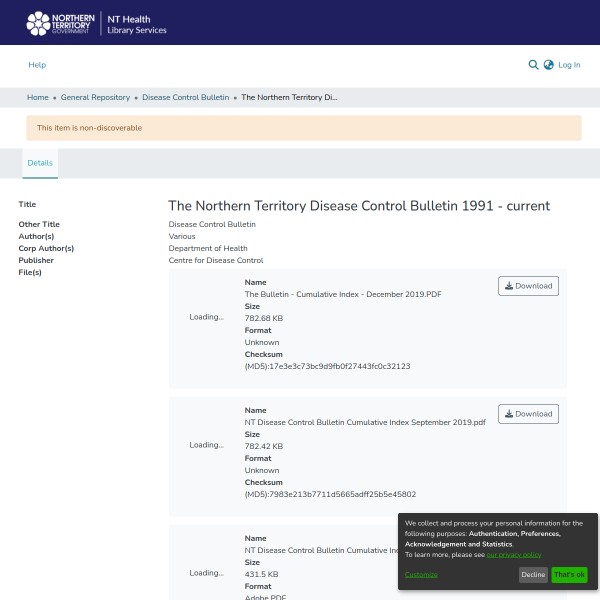Click the Loading thumbnail of the third file
The image size is (600, 600).
coord(206,573)
